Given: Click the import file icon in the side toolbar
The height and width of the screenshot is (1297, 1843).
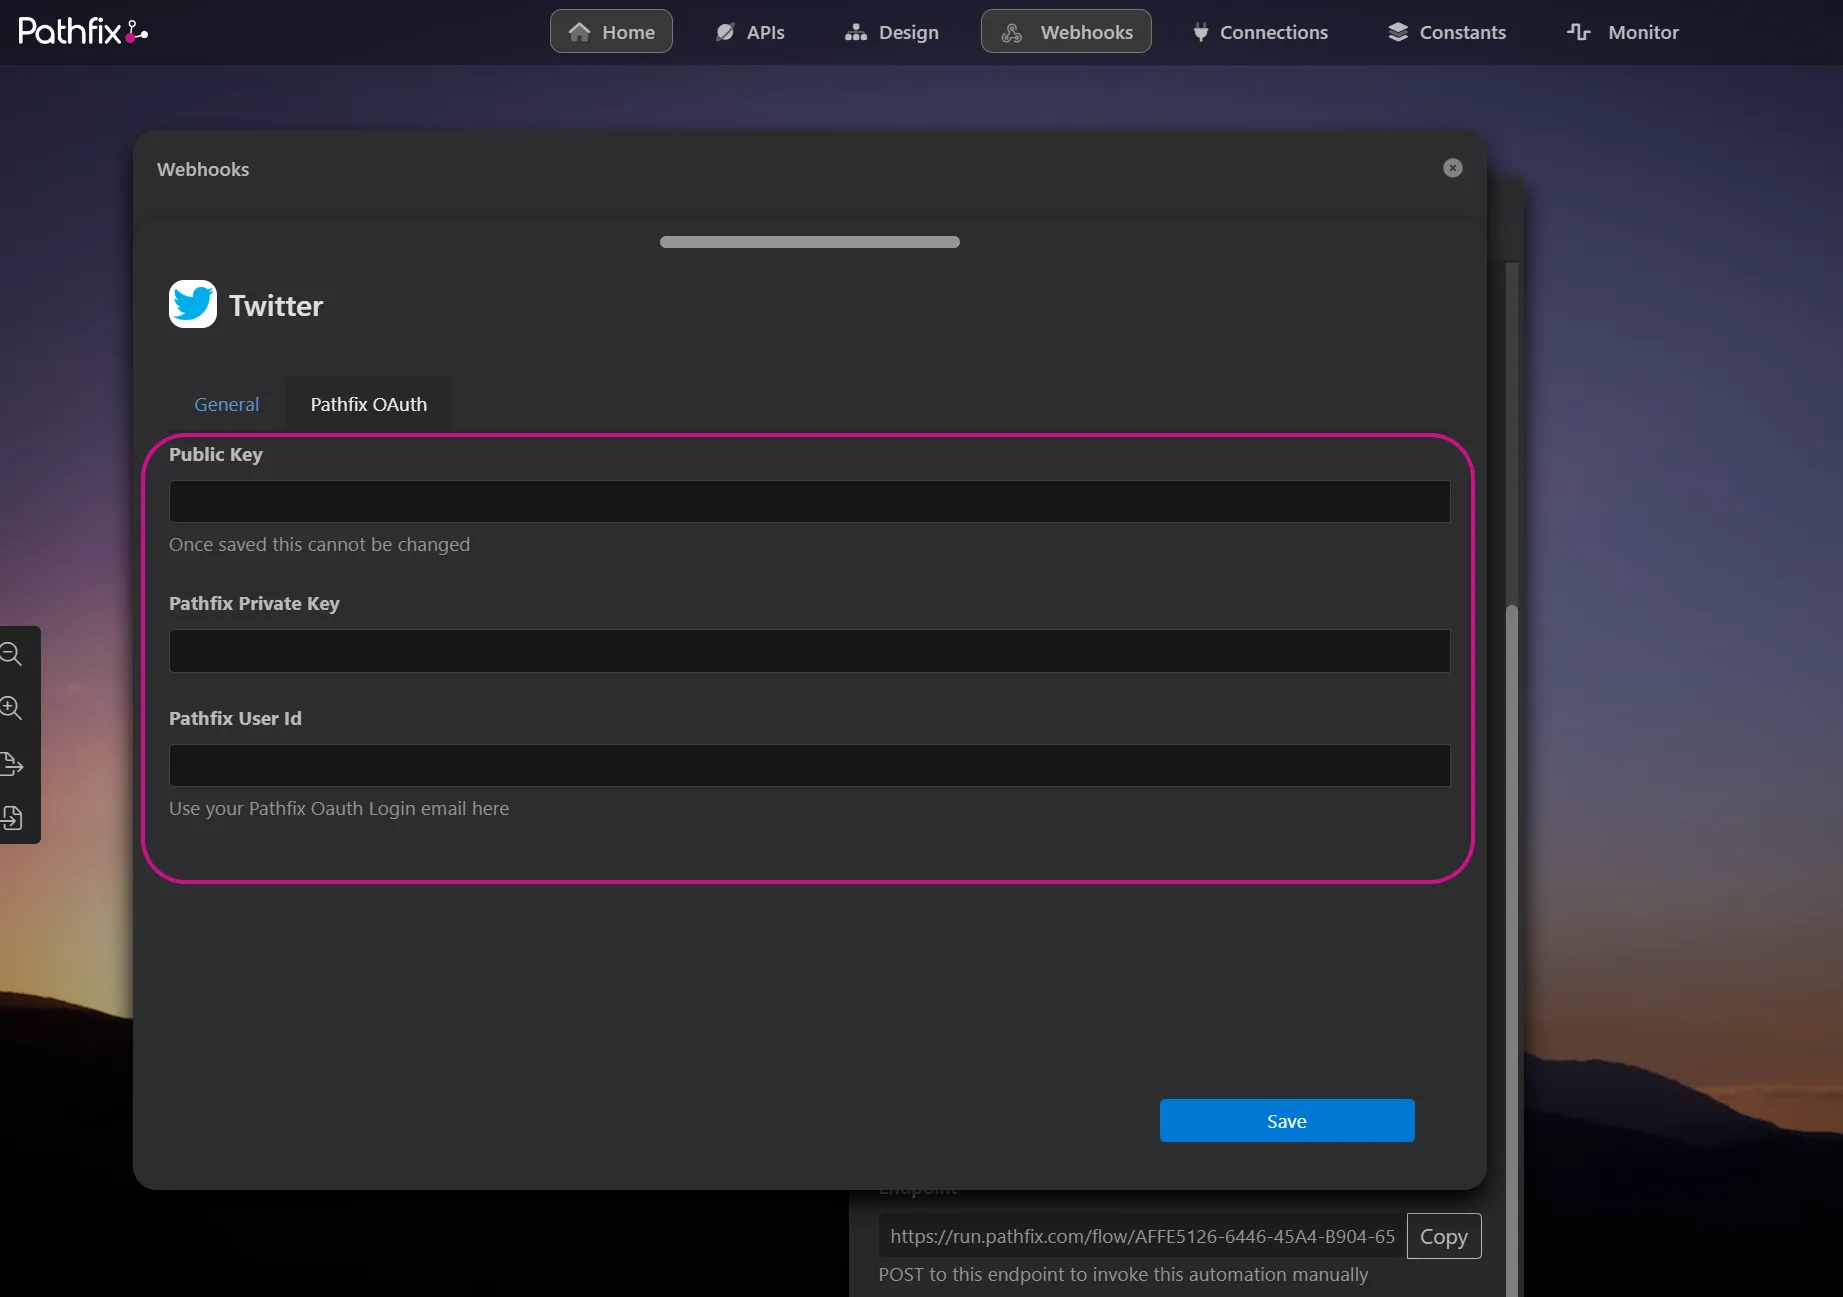Looking at the screenshot, I should click(11, 818).
